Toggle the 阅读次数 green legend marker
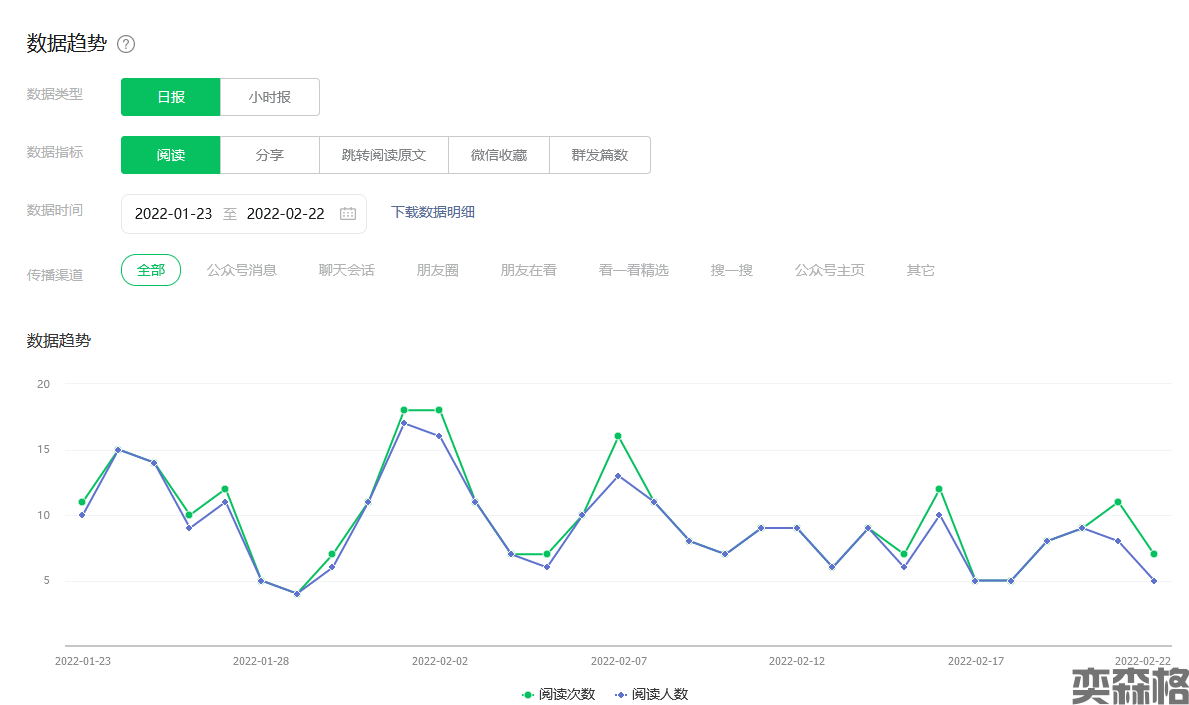The height and width of the screenshot is (705, 1189). [528, 694]
